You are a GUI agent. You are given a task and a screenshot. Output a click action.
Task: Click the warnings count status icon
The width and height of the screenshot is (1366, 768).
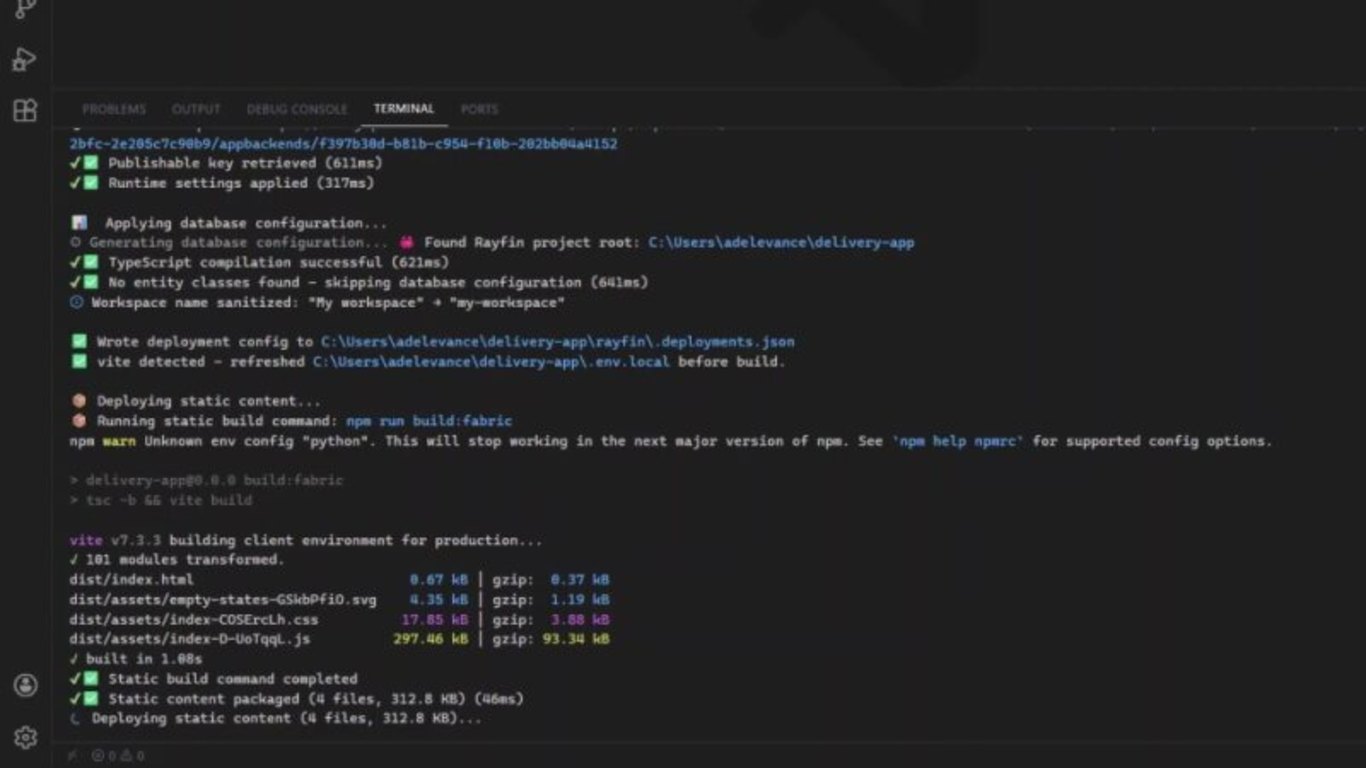point(133,756)
